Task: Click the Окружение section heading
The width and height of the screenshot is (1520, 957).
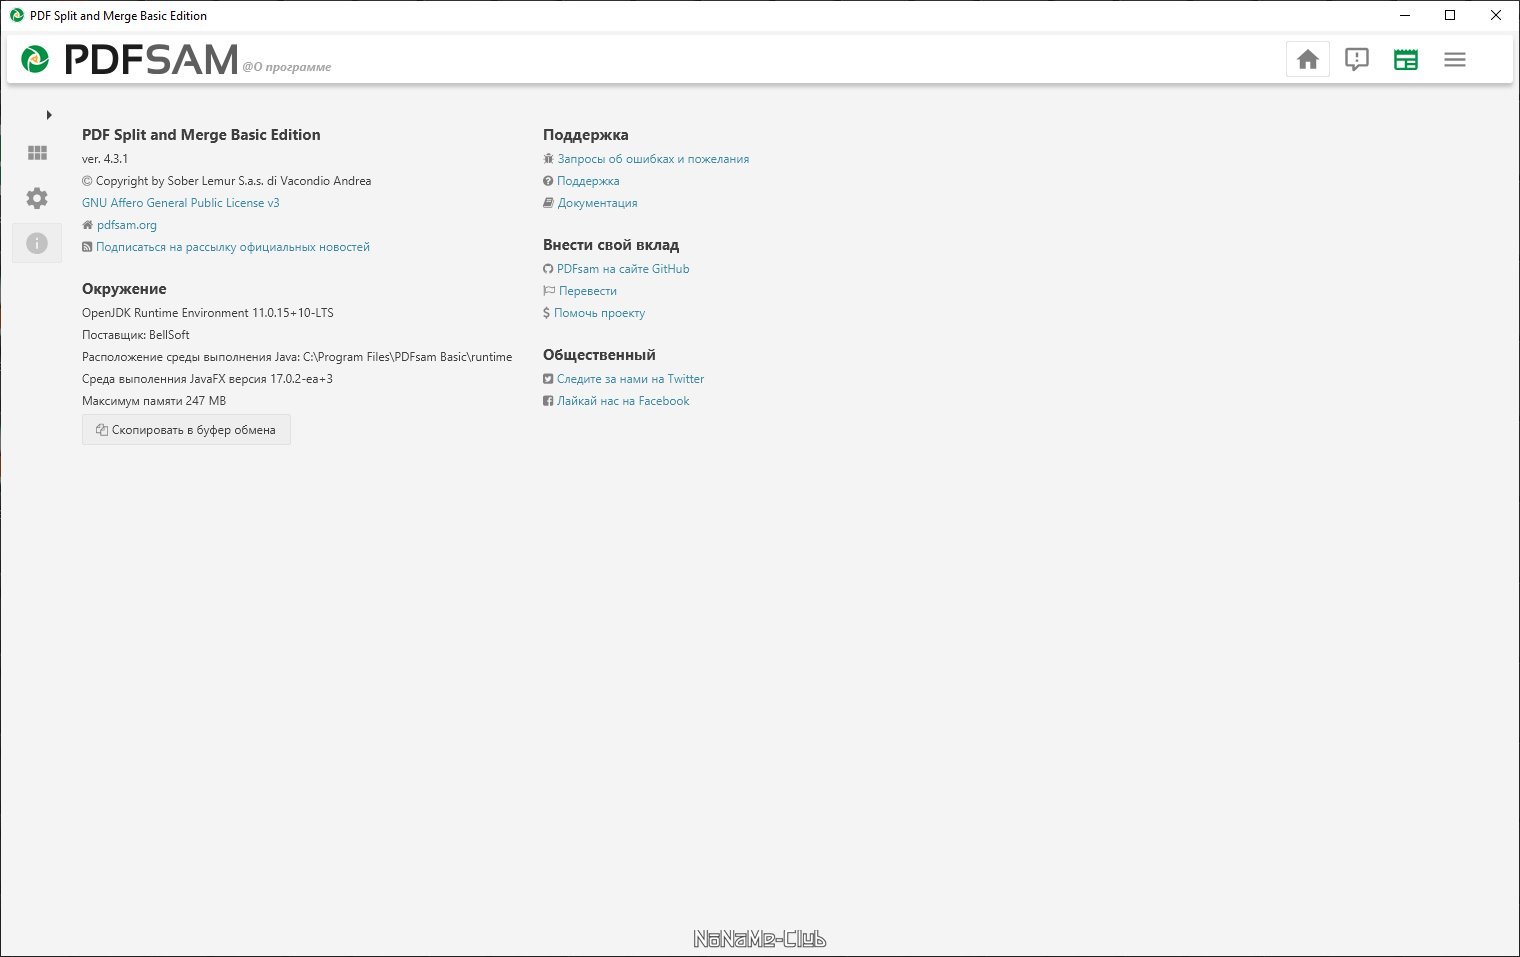Action: tap(124, 289)
